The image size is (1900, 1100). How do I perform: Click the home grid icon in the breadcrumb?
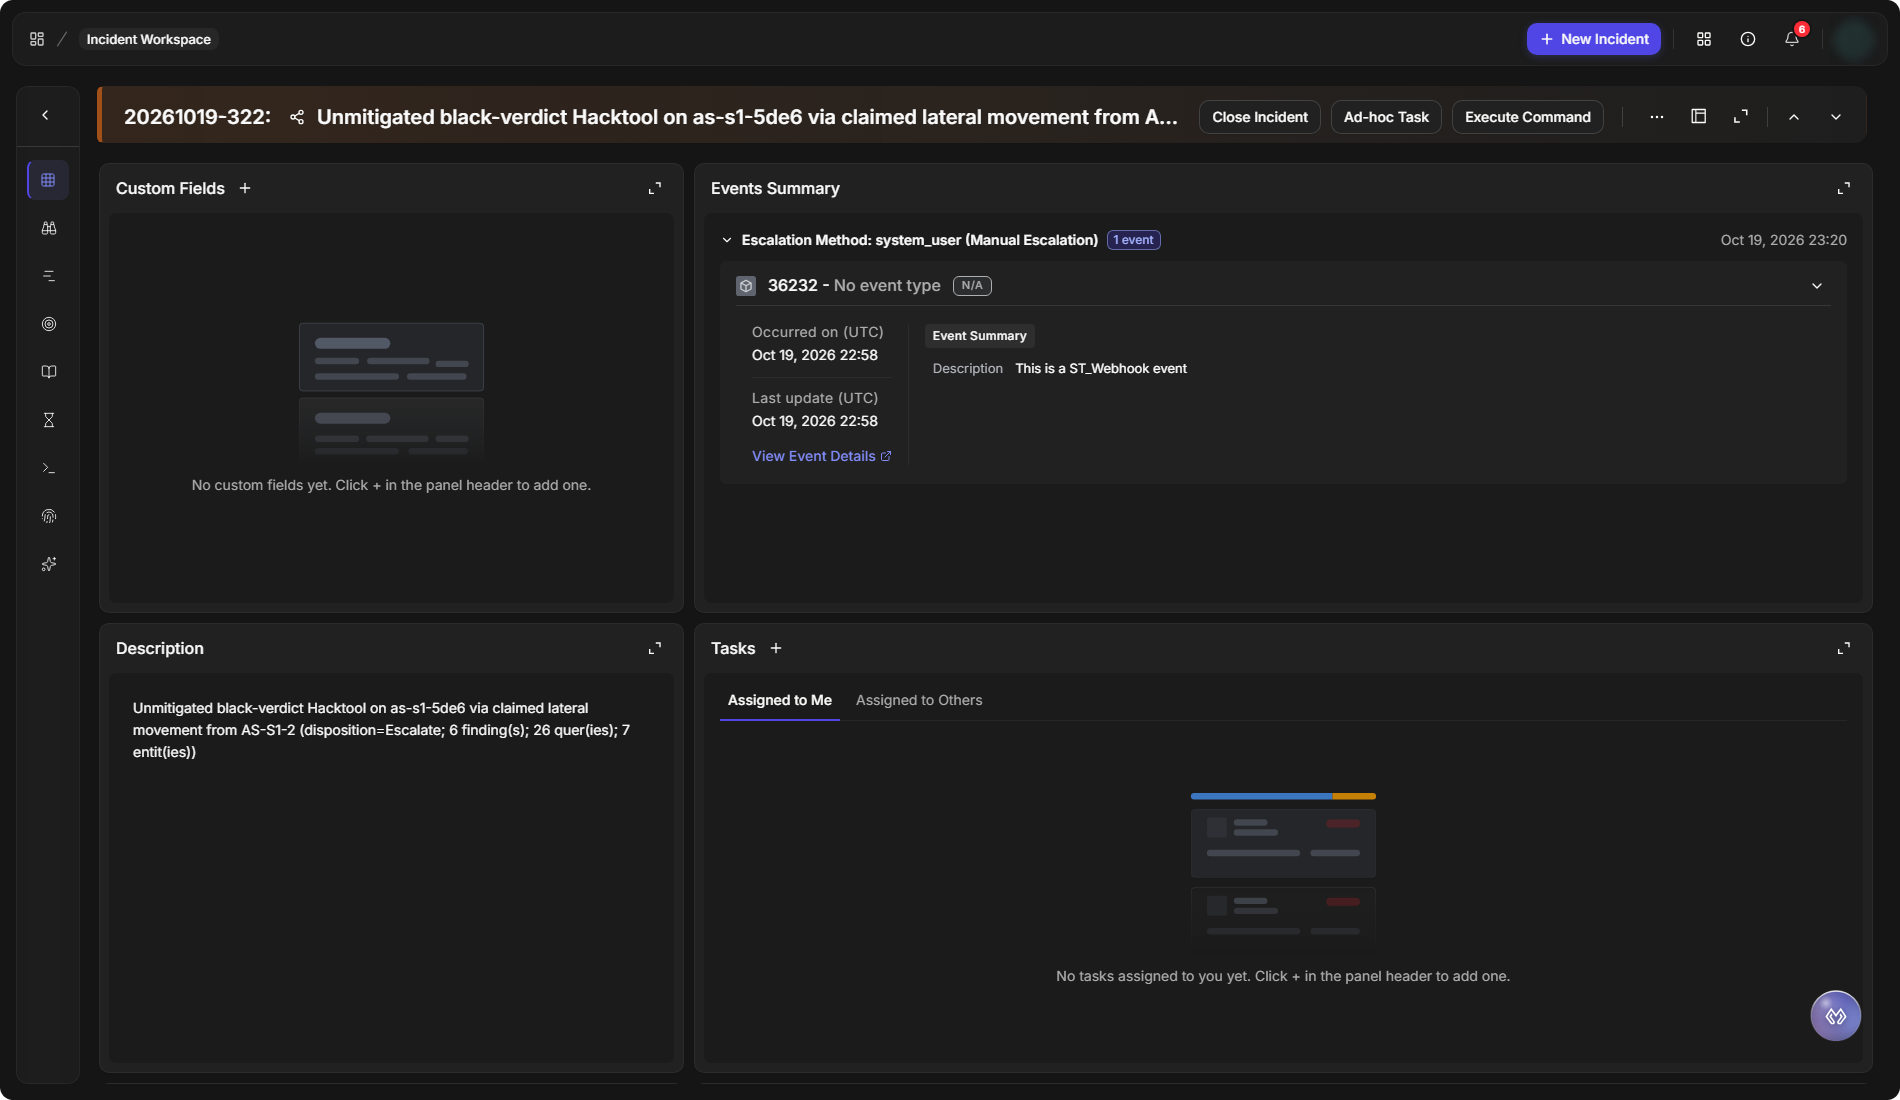click(x=37, y=39)
